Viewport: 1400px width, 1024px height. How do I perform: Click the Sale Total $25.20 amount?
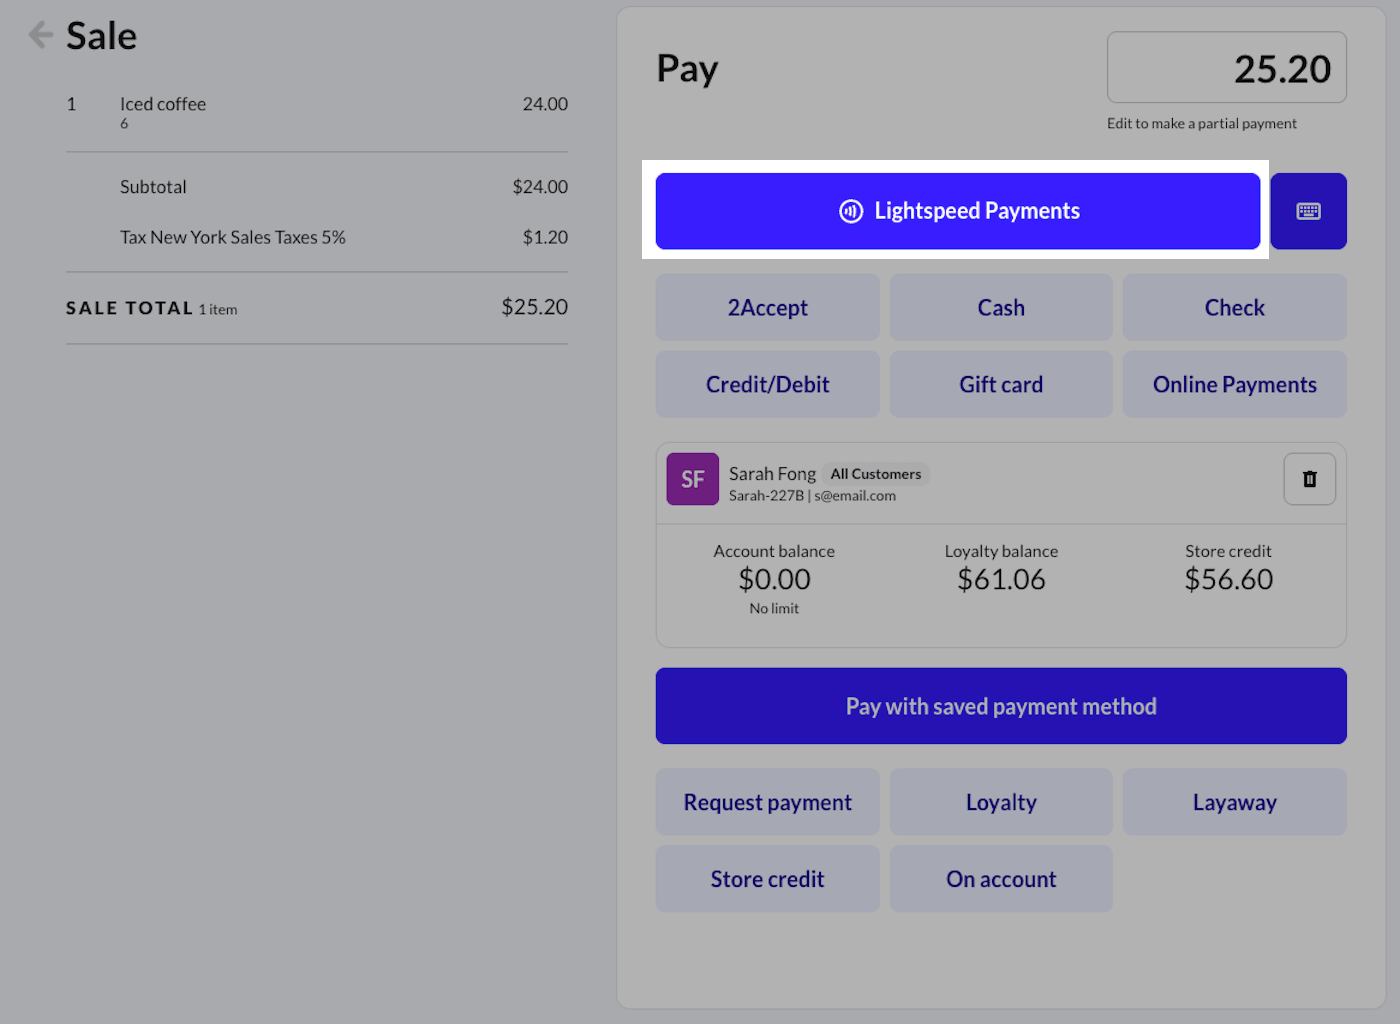(x=534, y=307)
